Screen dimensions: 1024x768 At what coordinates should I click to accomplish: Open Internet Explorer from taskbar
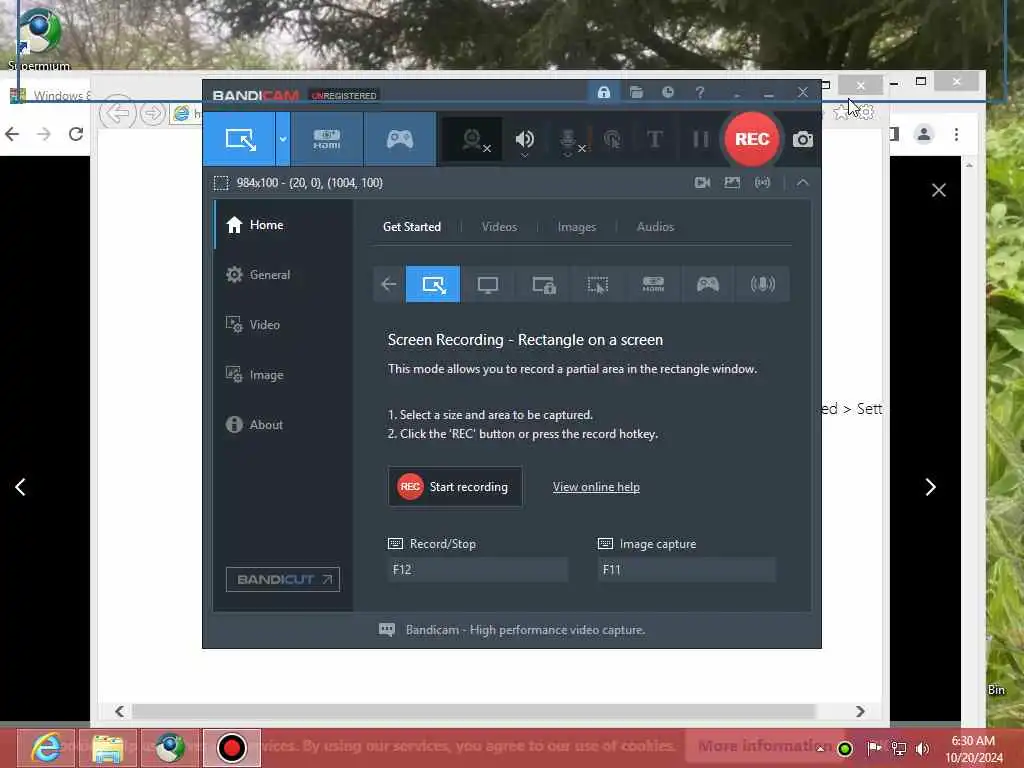tap(46, 748)
